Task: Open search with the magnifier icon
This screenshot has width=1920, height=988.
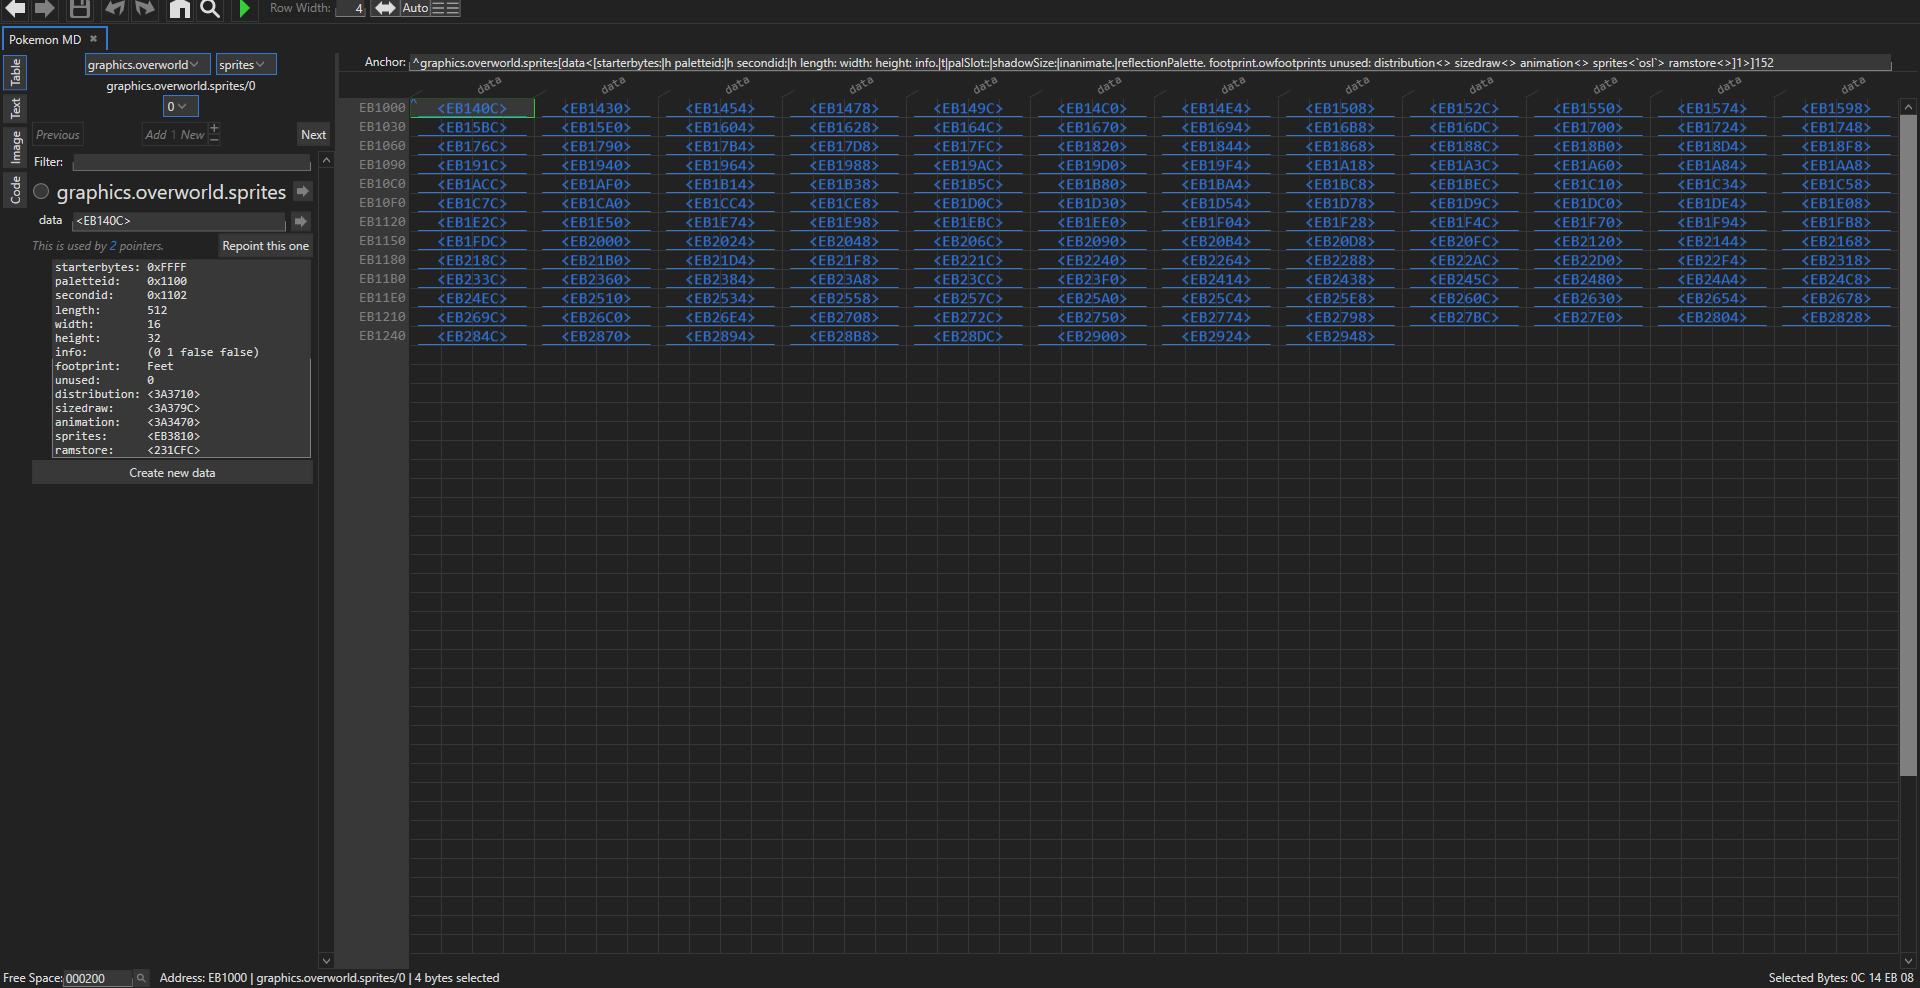Action: click(210, 9)
